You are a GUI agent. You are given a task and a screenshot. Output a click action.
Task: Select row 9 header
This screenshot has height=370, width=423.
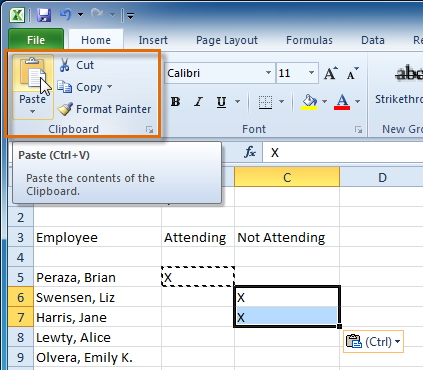[x=21, y=357]
